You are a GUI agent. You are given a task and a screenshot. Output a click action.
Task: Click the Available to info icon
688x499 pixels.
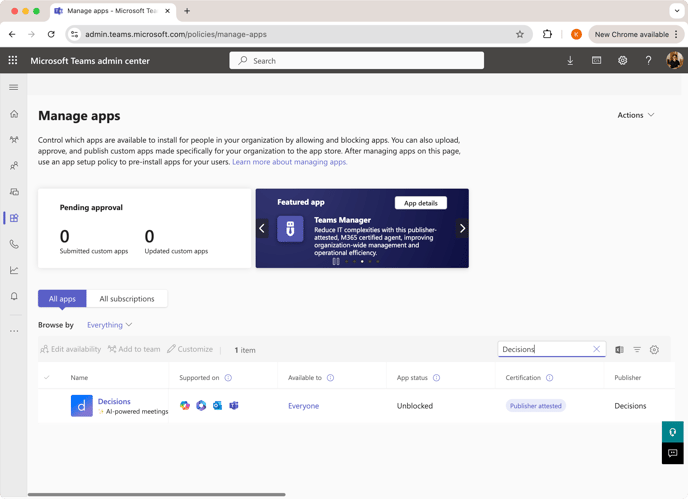tap(330, 378)
